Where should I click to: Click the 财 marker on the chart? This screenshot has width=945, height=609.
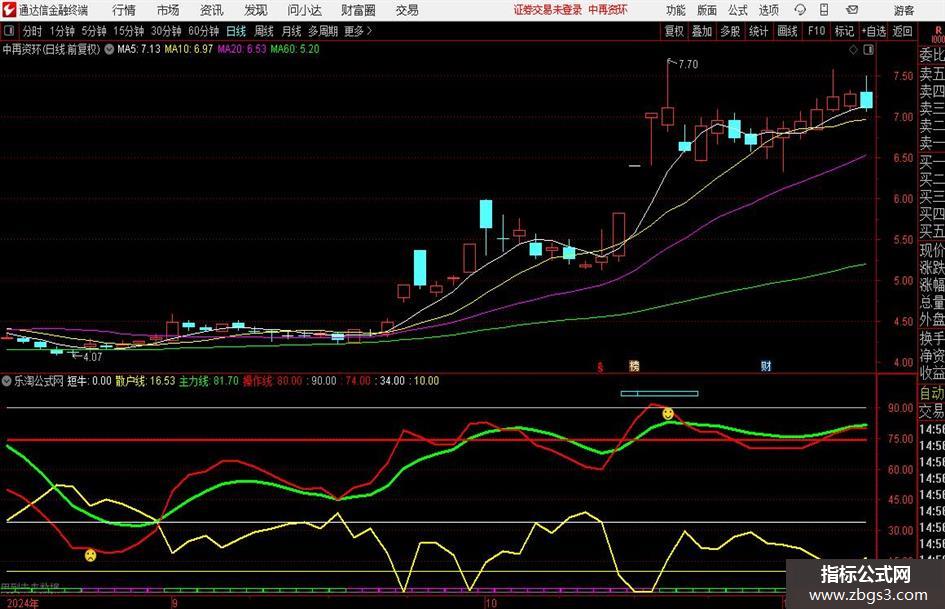pos(766,366)
